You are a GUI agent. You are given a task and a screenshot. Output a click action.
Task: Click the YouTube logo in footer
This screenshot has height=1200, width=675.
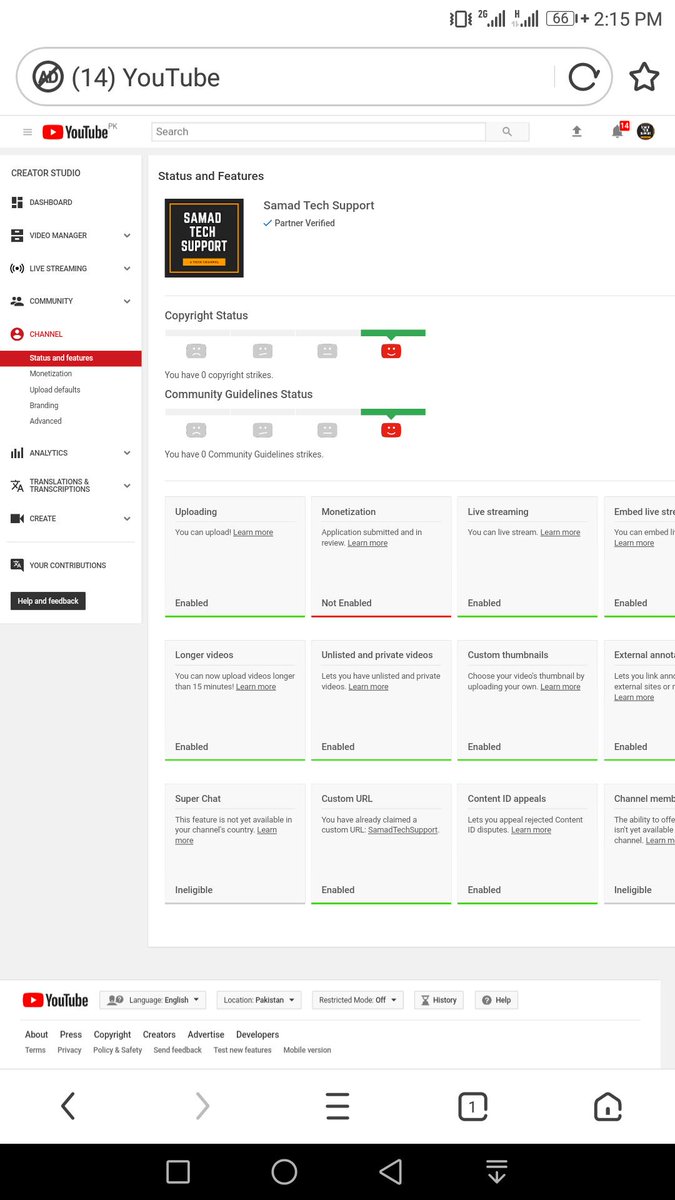tap(55, 1000)
